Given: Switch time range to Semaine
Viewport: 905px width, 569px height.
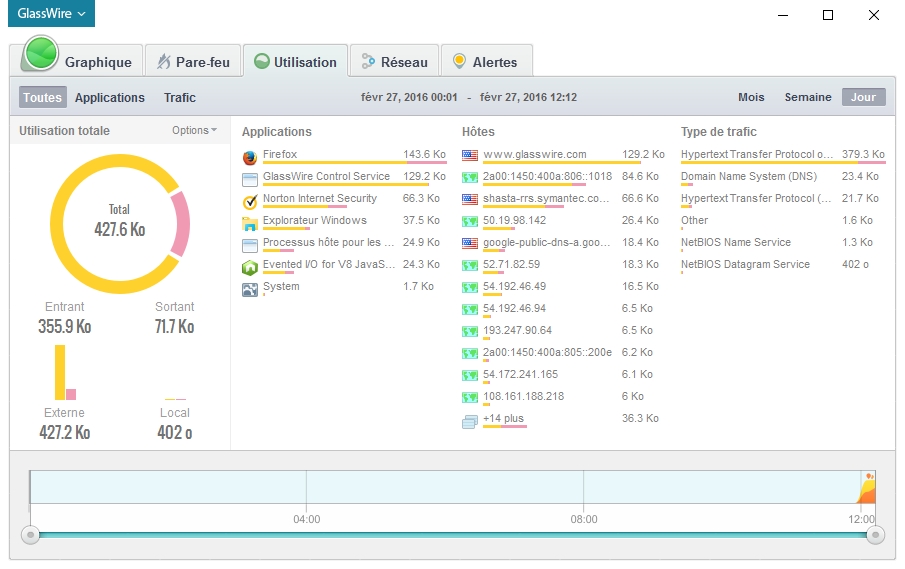Looking at the screenshot, I should pos(807,97).
